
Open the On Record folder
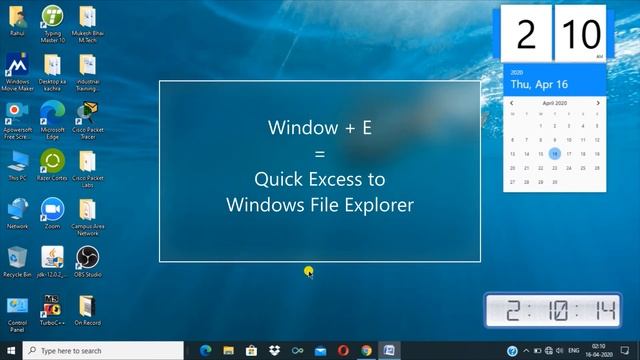pos(87,310)
